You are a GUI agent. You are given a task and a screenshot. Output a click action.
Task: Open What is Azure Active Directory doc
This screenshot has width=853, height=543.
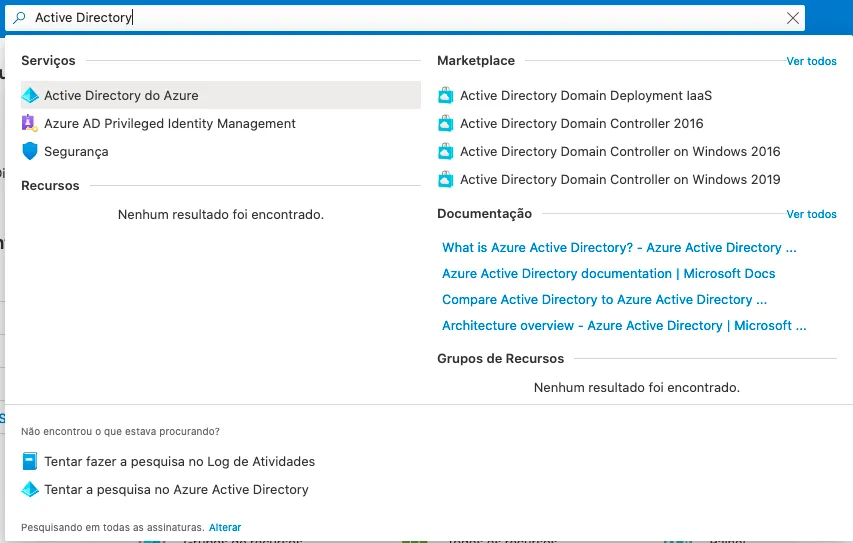click(x=619, y=248)
